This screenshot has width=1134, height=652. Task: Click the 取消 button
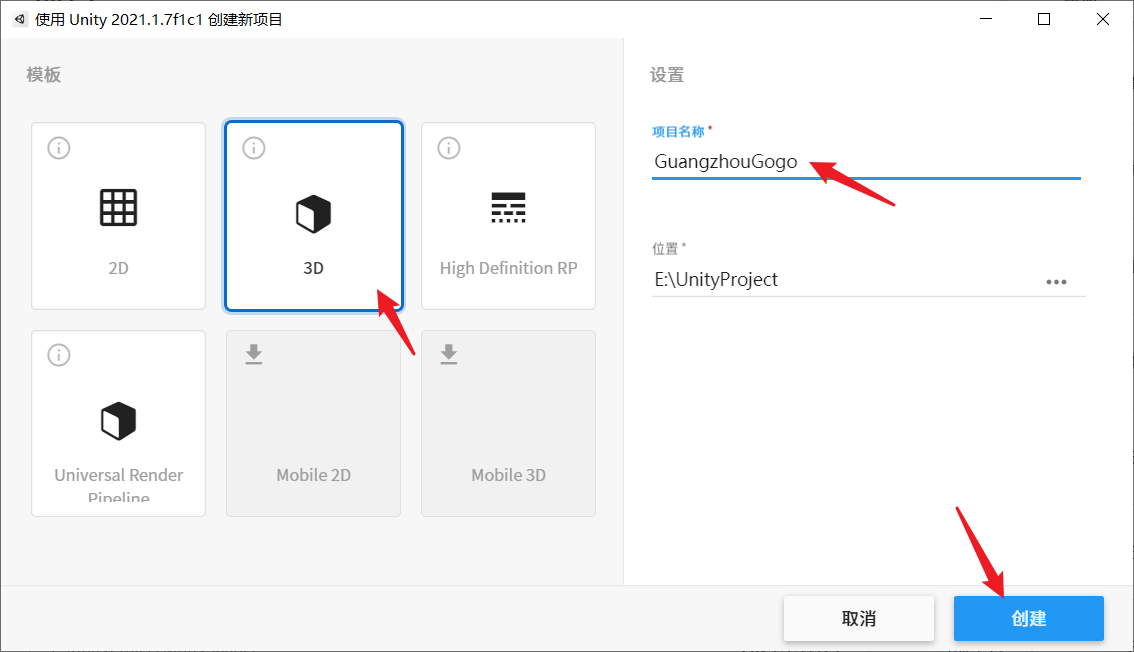pos(858,618)
